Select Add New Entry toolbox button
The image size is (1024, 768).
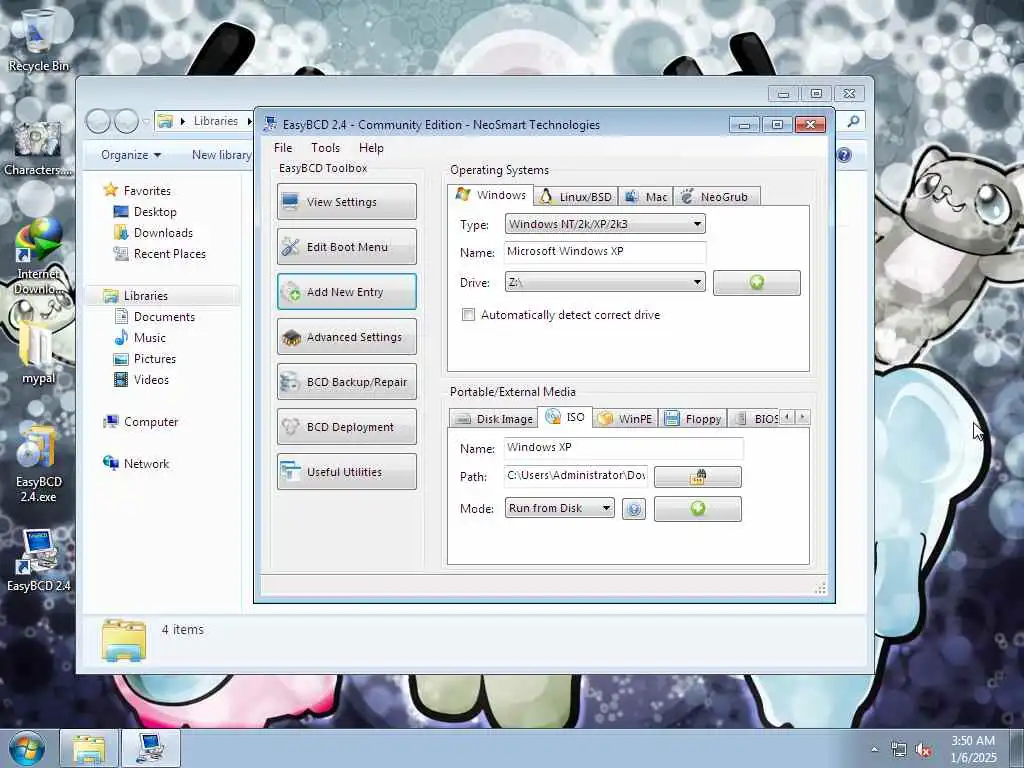(347, 291)
